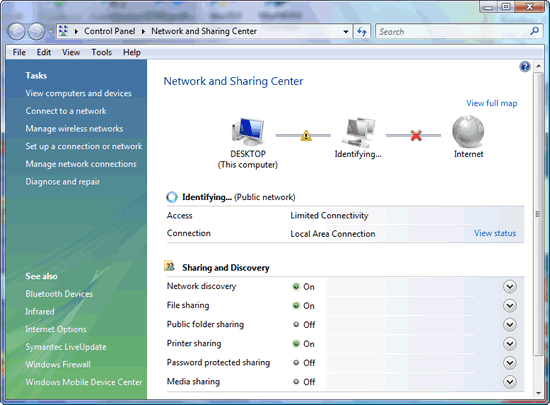550x405 pixels.
Task: Open Diagnose and repair task
Action: (x=62, y=182)
